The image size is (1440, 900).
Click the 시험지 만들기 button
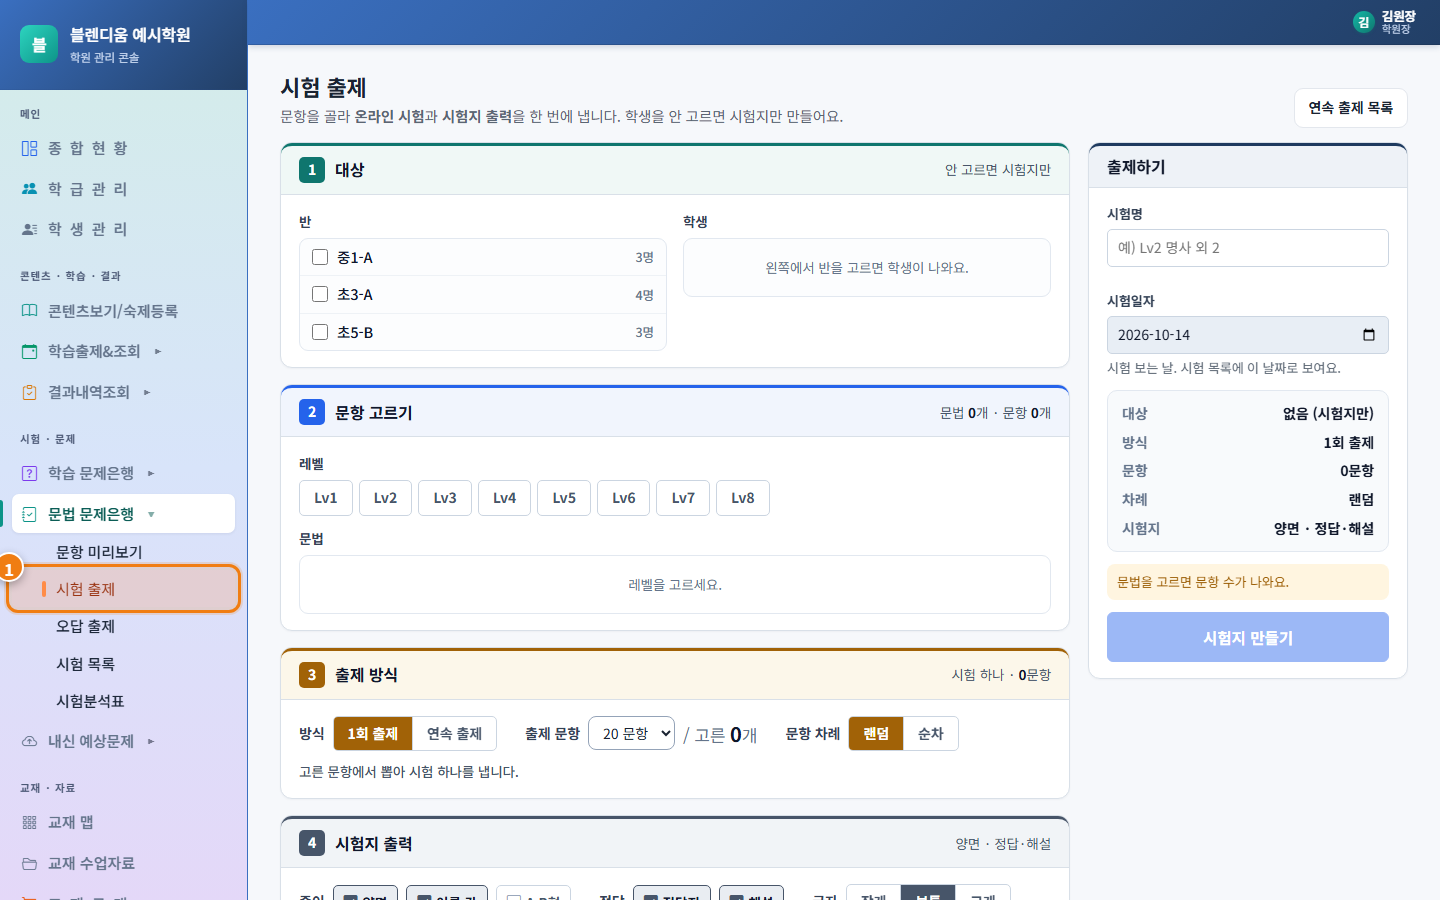click(x=1248, y=637)
